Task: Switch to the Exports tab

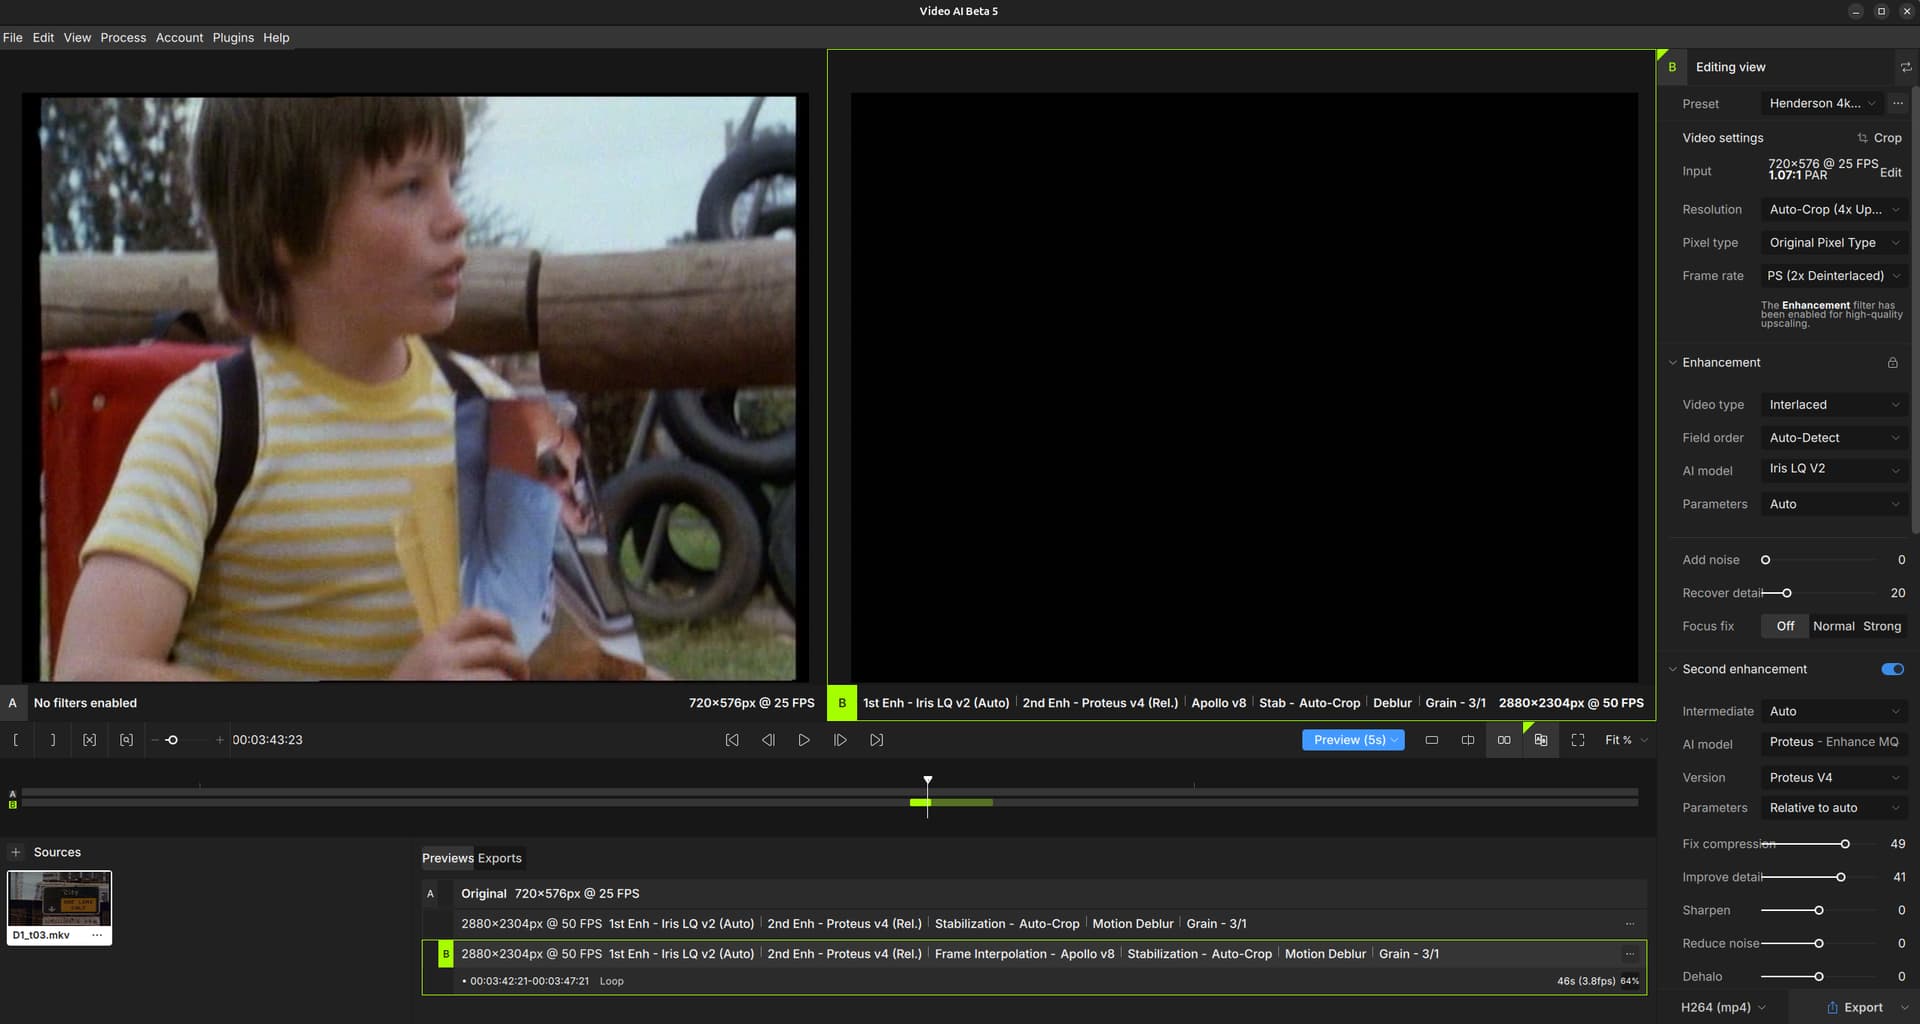Action: [500, 858]
